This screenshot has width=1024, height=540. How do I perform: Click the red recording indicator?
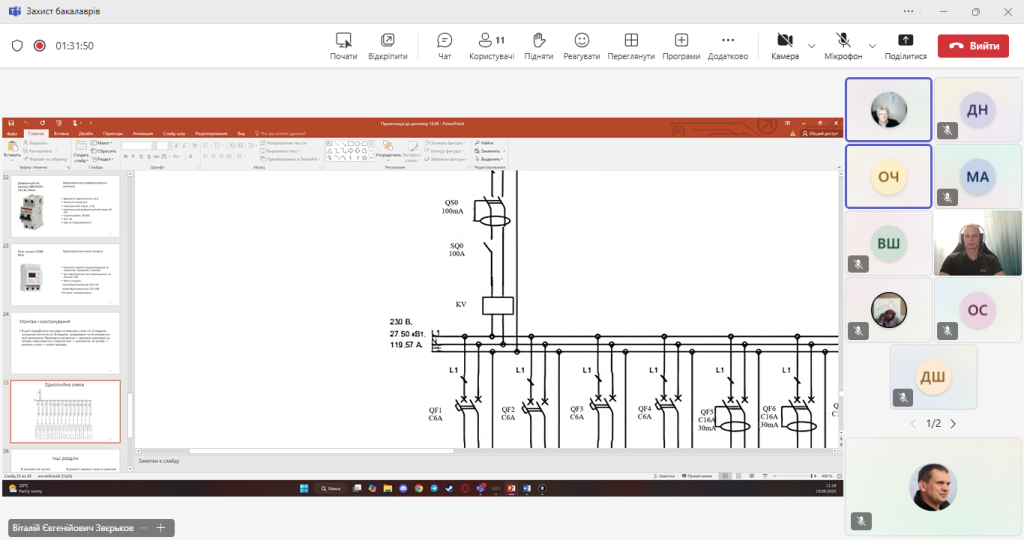click(x=40, y=45)
